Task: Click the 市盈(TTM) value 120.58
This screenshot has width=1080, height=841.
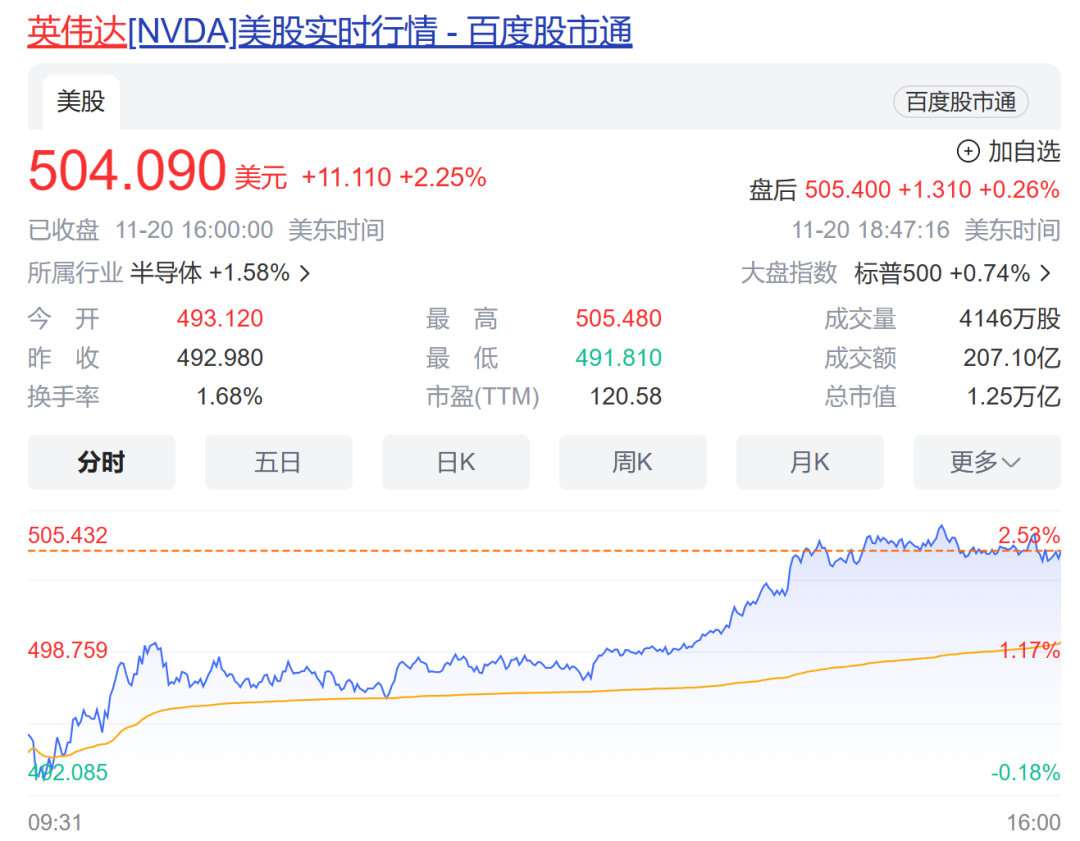Action: (x=625, y=396)
